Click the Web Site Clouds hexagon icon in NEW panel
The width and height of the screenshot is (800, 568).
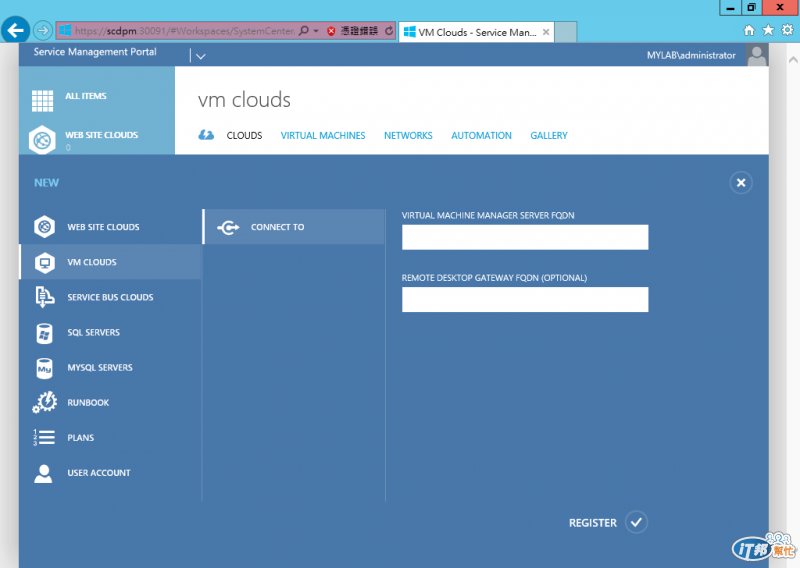[x=44, y=227]
